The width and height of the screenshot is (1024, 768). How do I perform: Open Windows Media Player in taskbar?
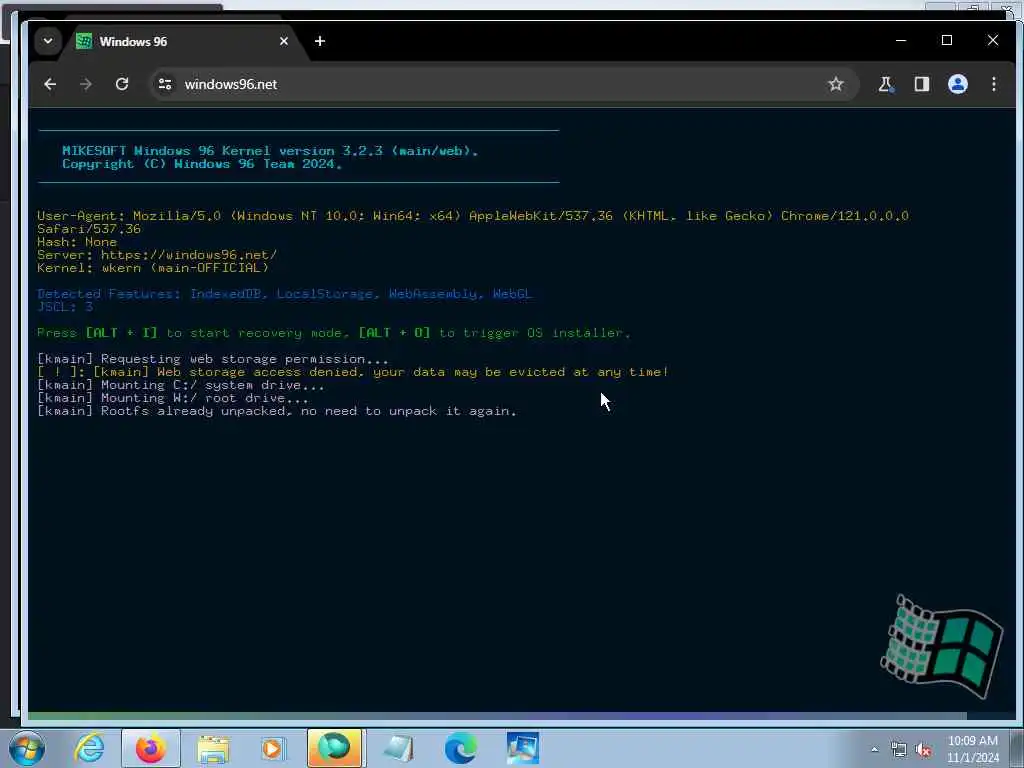272,748
